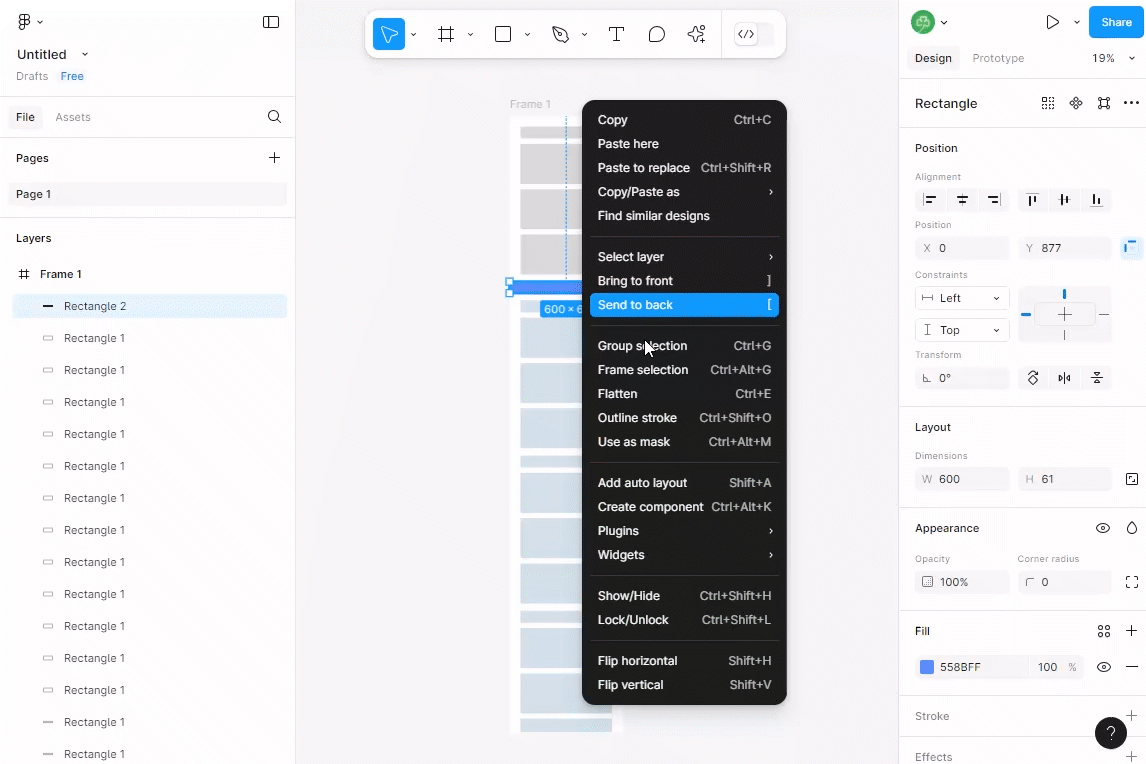The width and height of the screenshot is (1146, 764).
Task: Add a new page with plus icon
Action: pos(274,158)
